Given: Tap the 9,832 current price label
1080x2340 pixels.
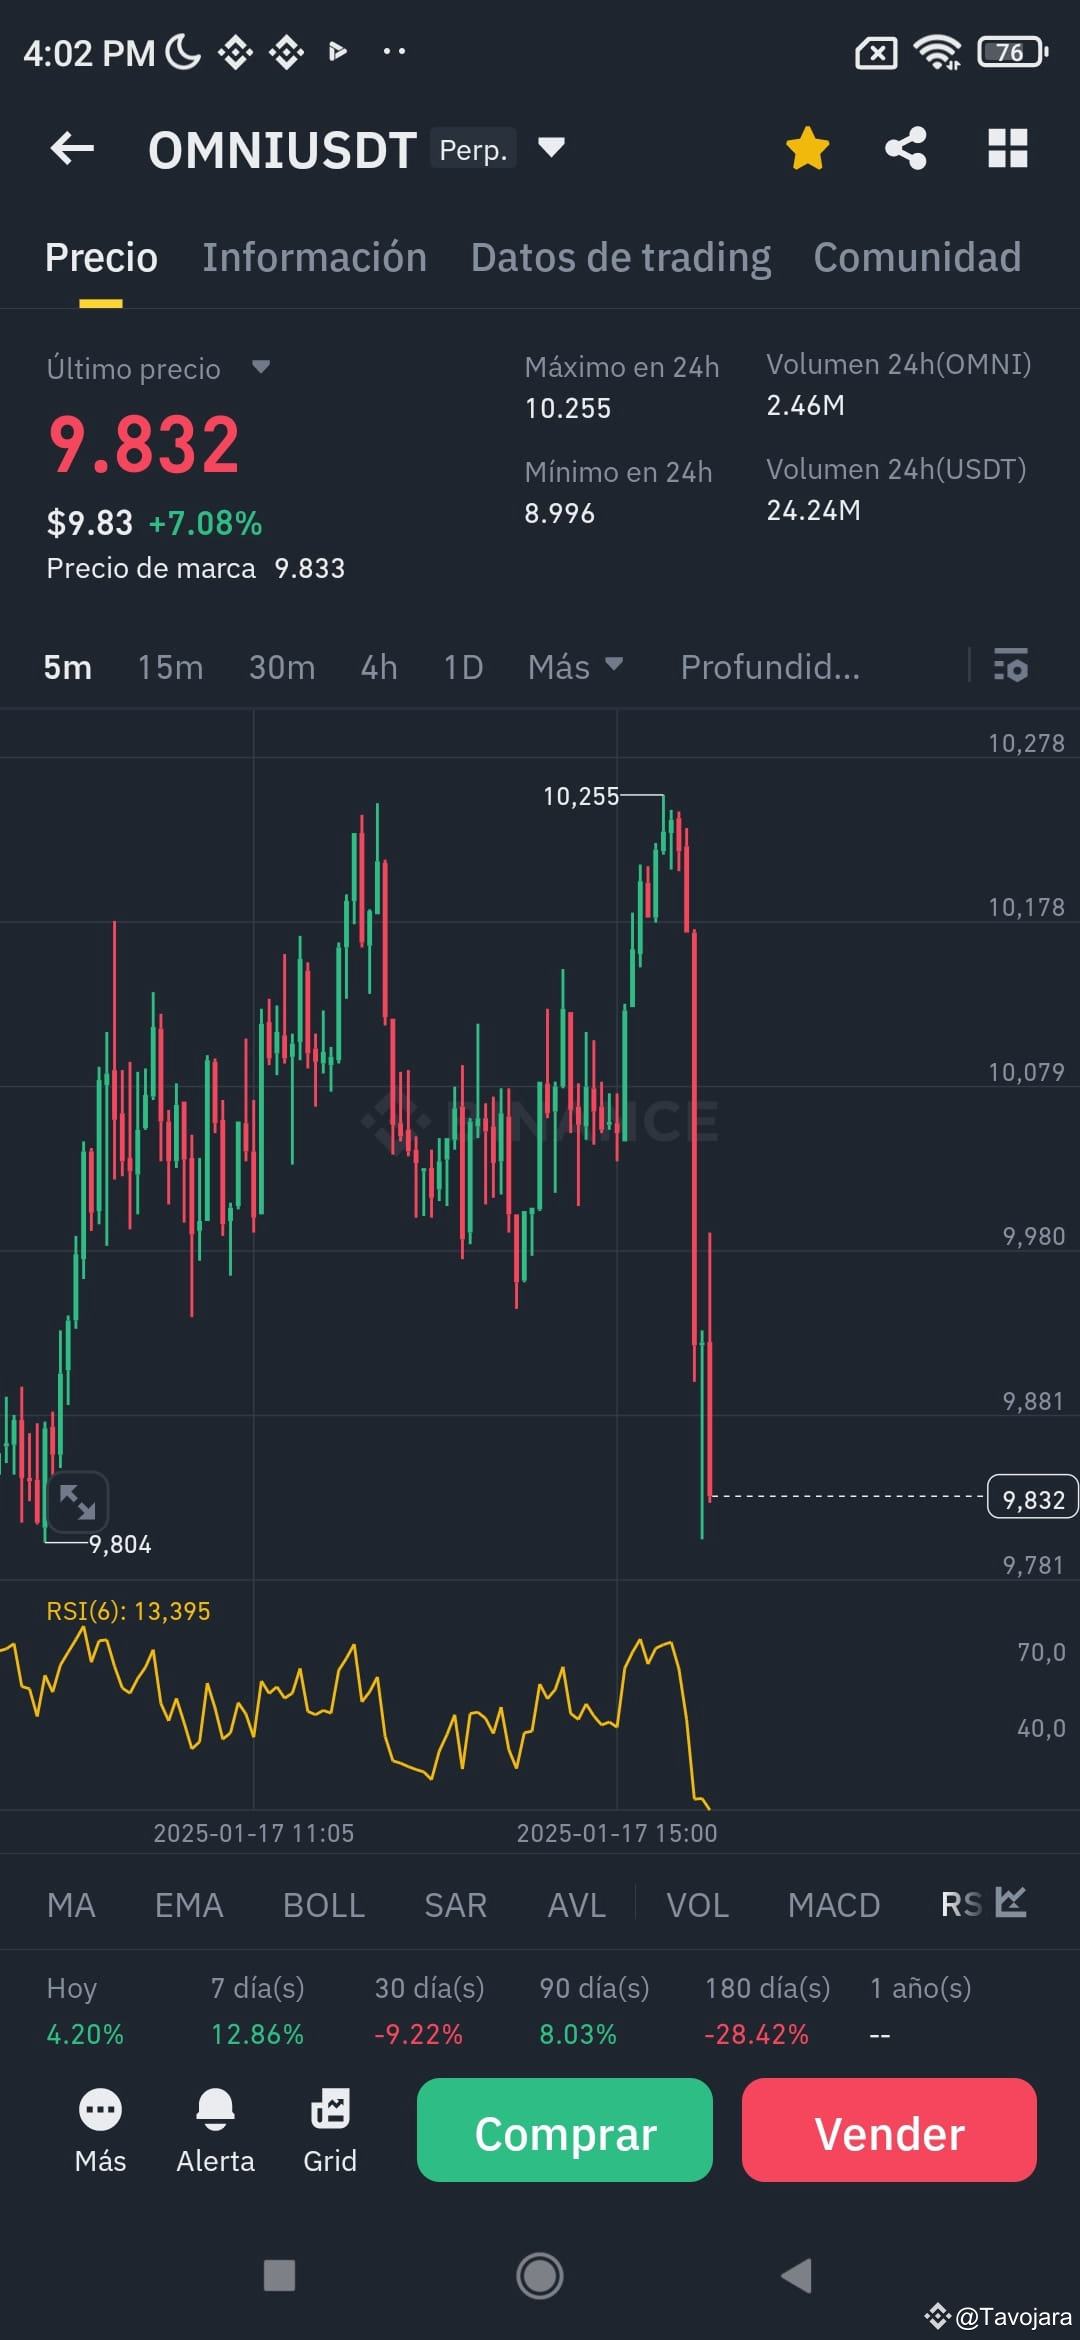Looking at the screenshot, I should pyautogui.click(x=1033, y=1497).
